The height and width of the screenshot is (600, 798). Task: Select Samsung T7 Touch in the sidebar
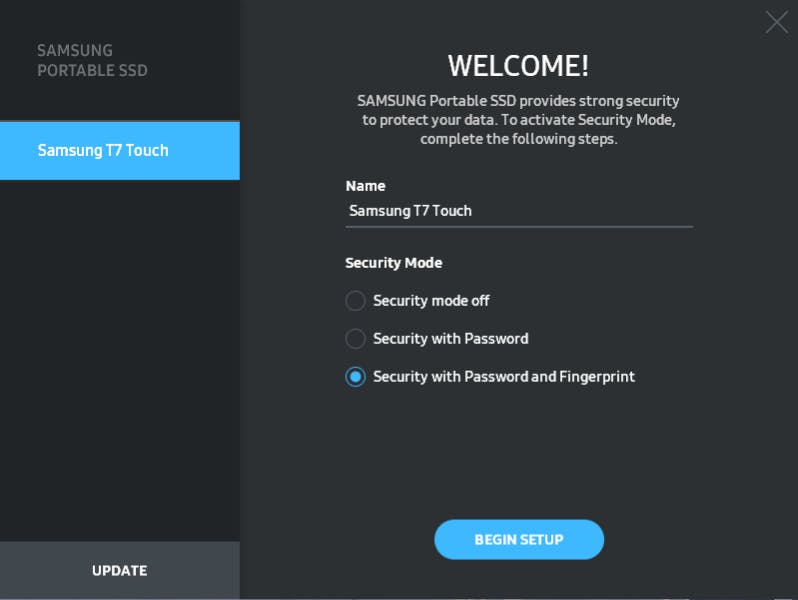pos(119,151)
